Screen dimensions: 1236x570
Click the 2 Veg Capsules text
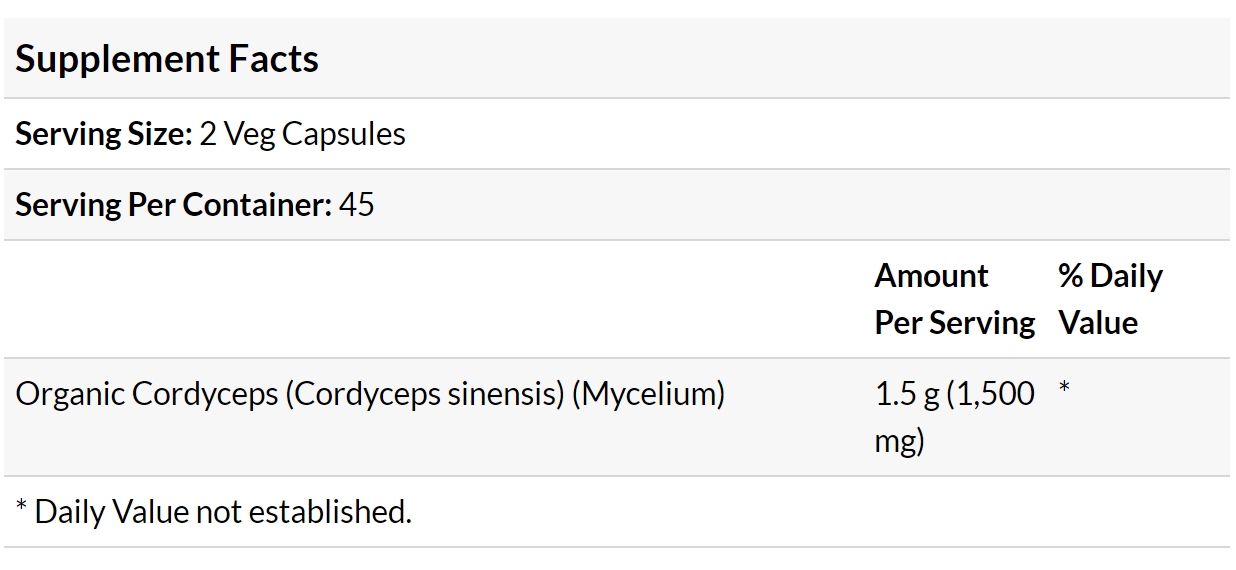click(302, 134)
